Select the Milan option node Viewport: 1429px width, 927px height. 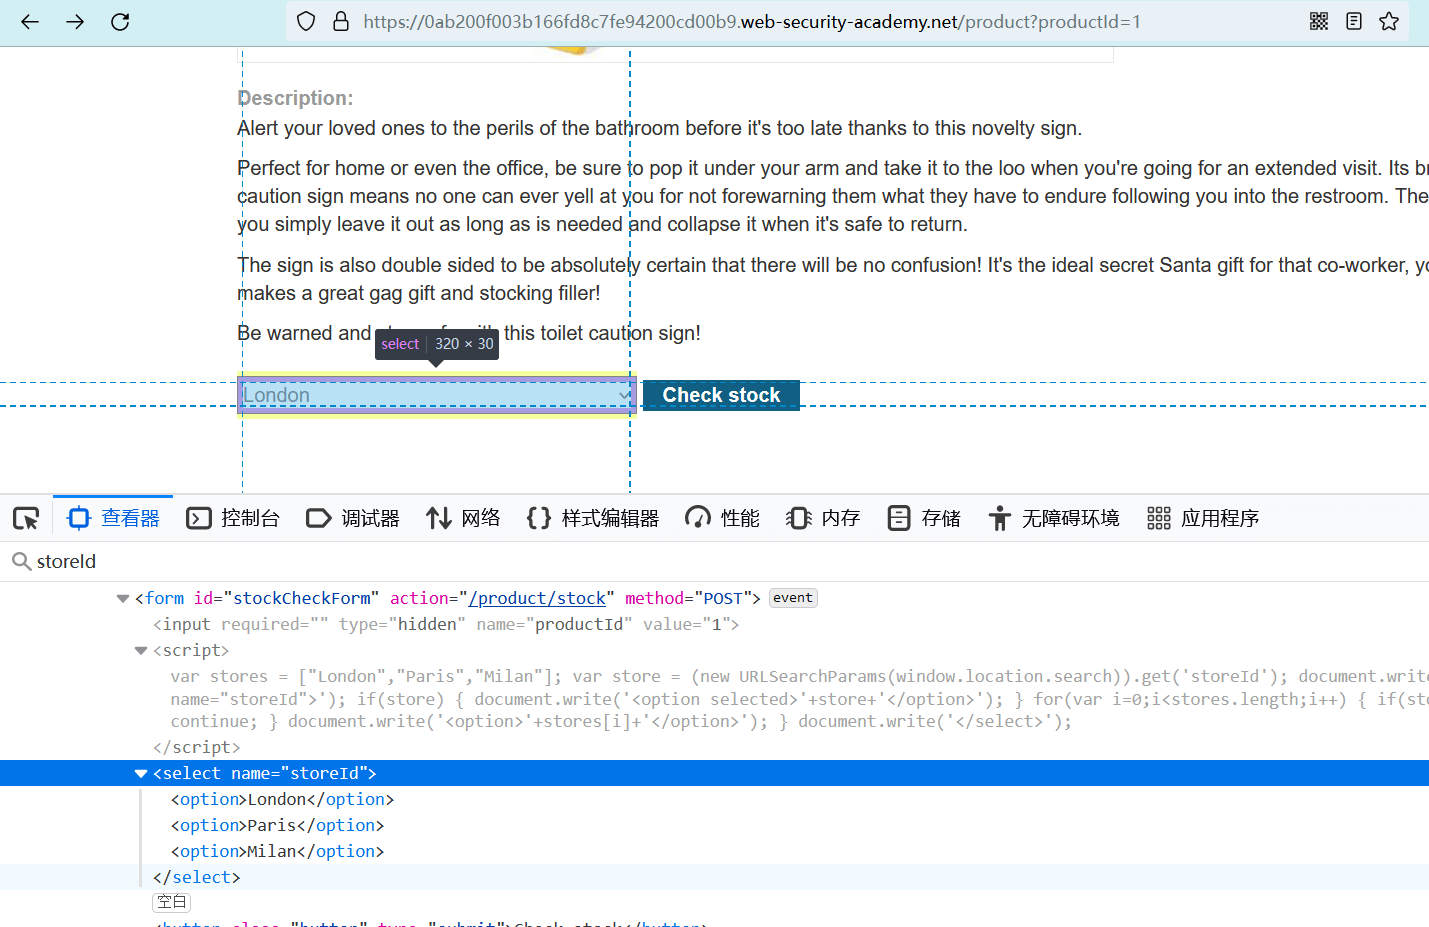point(277,851)
